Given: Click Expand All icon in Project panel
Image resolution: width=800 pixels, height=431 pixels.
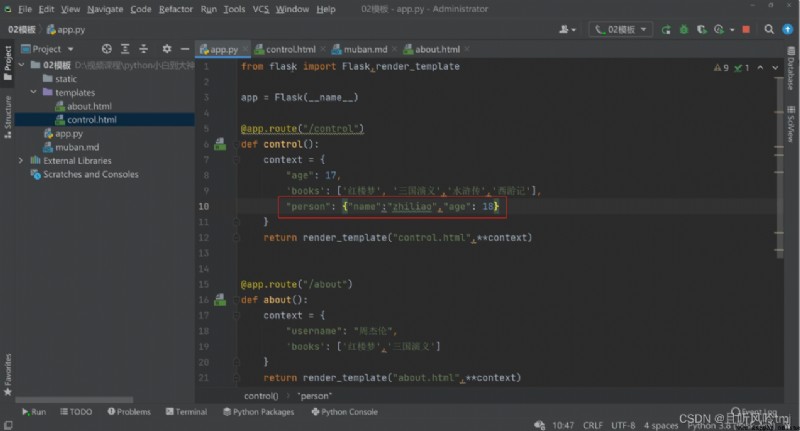Looking at the screenshot, I should [x=125, y=49].
